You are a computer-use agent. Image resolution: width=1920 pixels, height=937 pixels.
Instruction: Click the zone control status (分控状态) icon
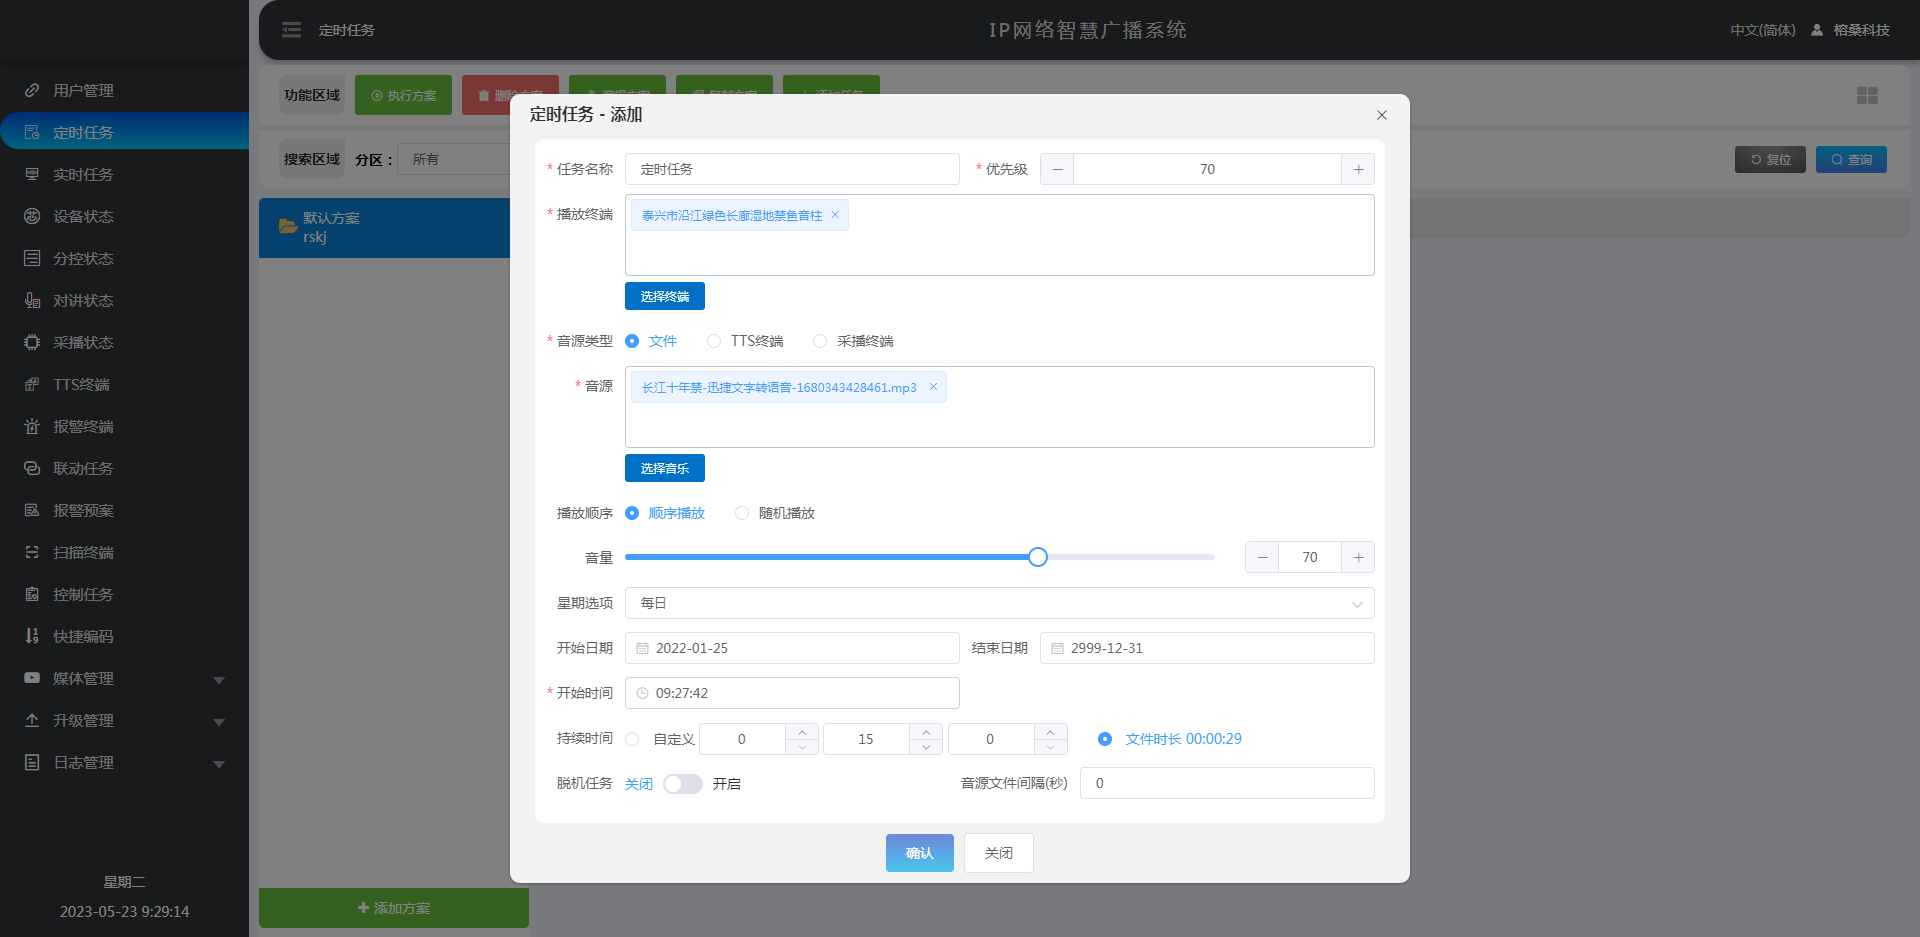point(32,258)
